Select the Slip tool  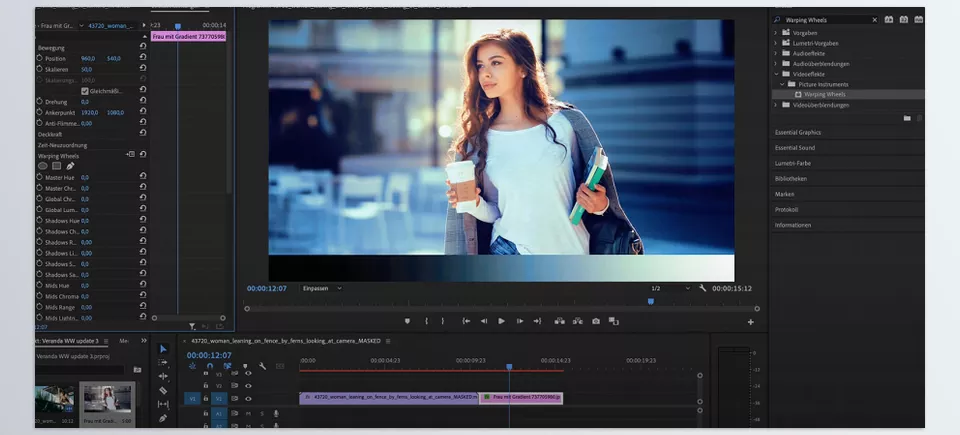(x=163, y=404)
